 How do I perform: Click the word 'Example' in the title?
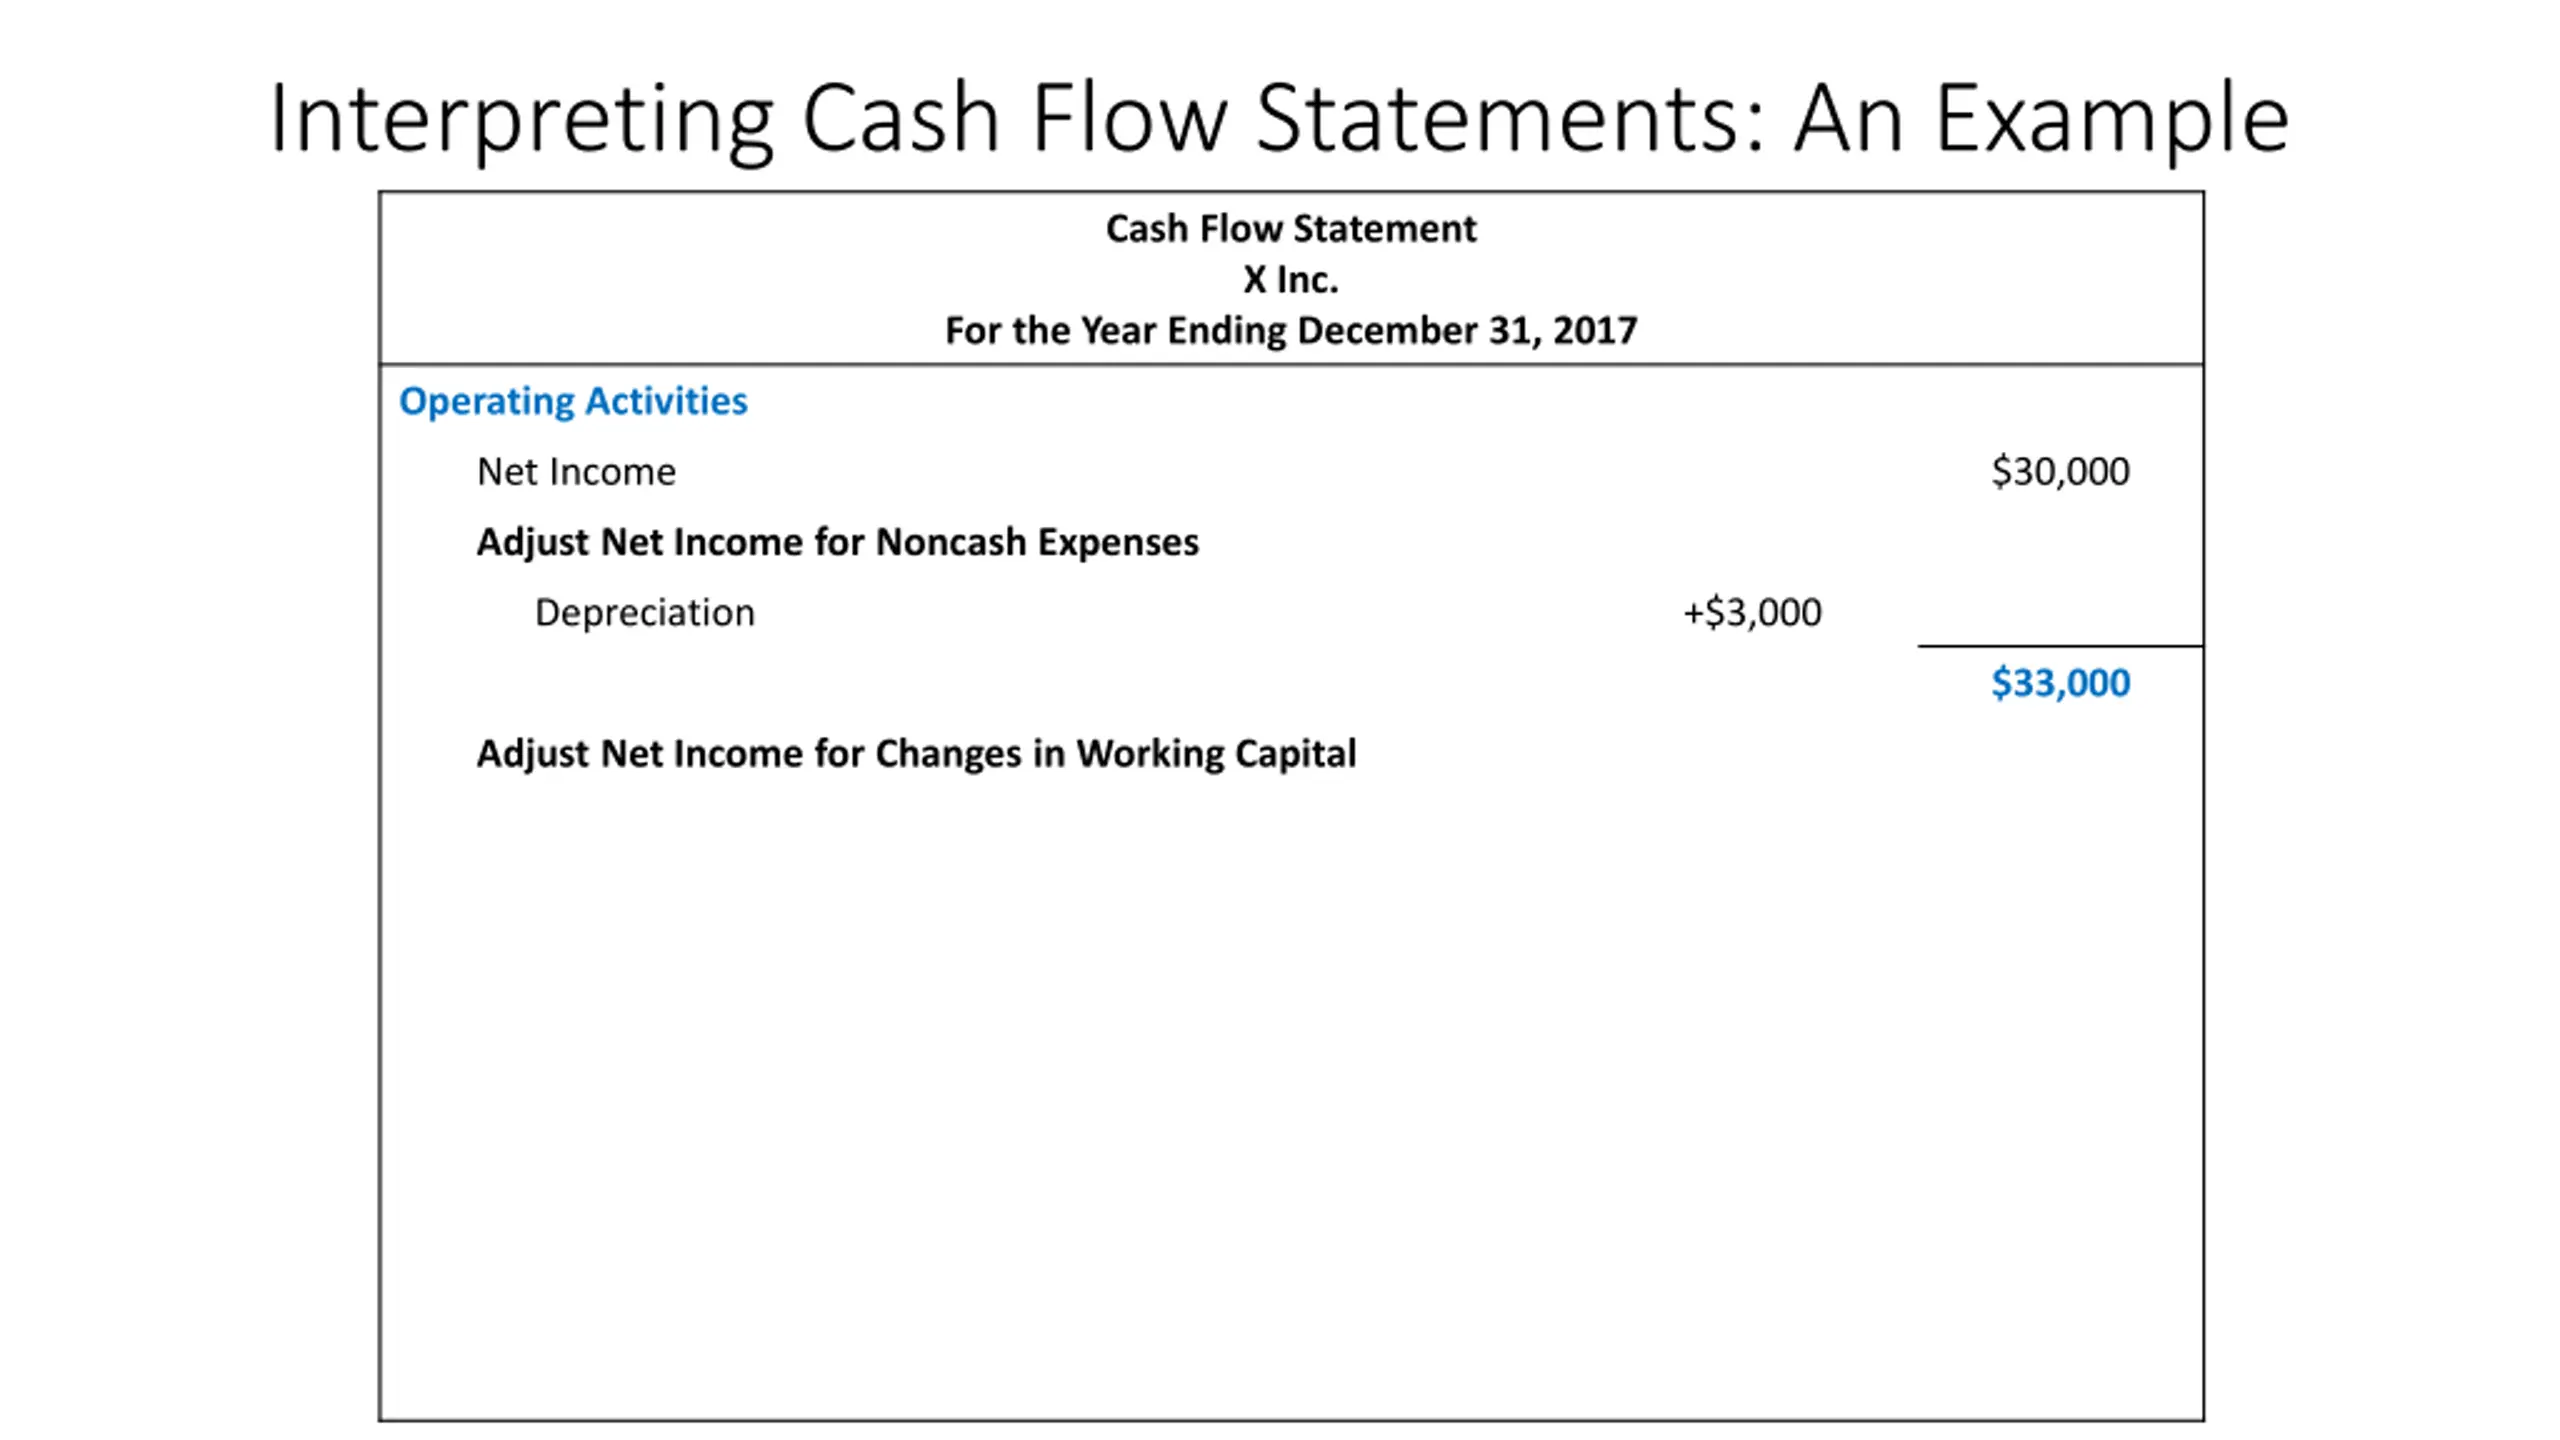pos(2112,120)
